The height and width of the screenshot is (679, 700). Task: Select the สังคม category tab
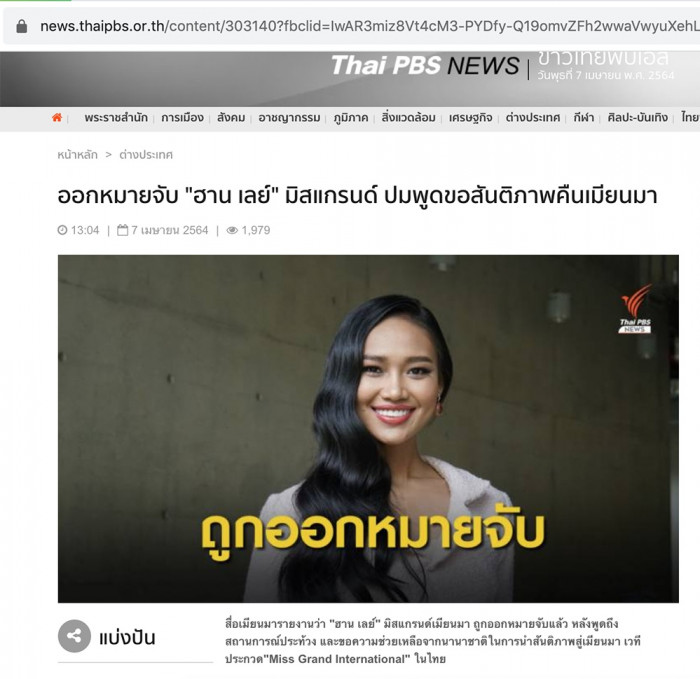coord(231,118)
